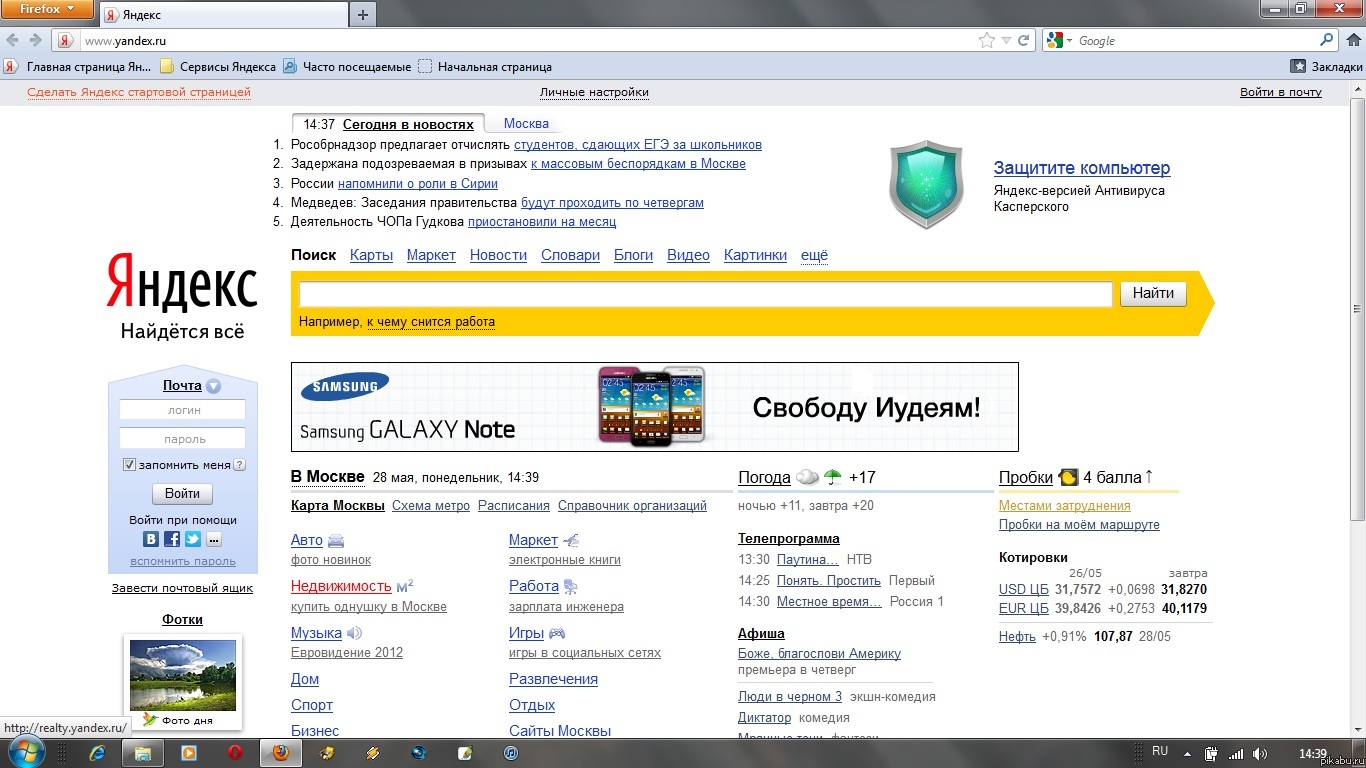
Task: Bookmark the page with the star icon
Action: [x=987, y=40]
